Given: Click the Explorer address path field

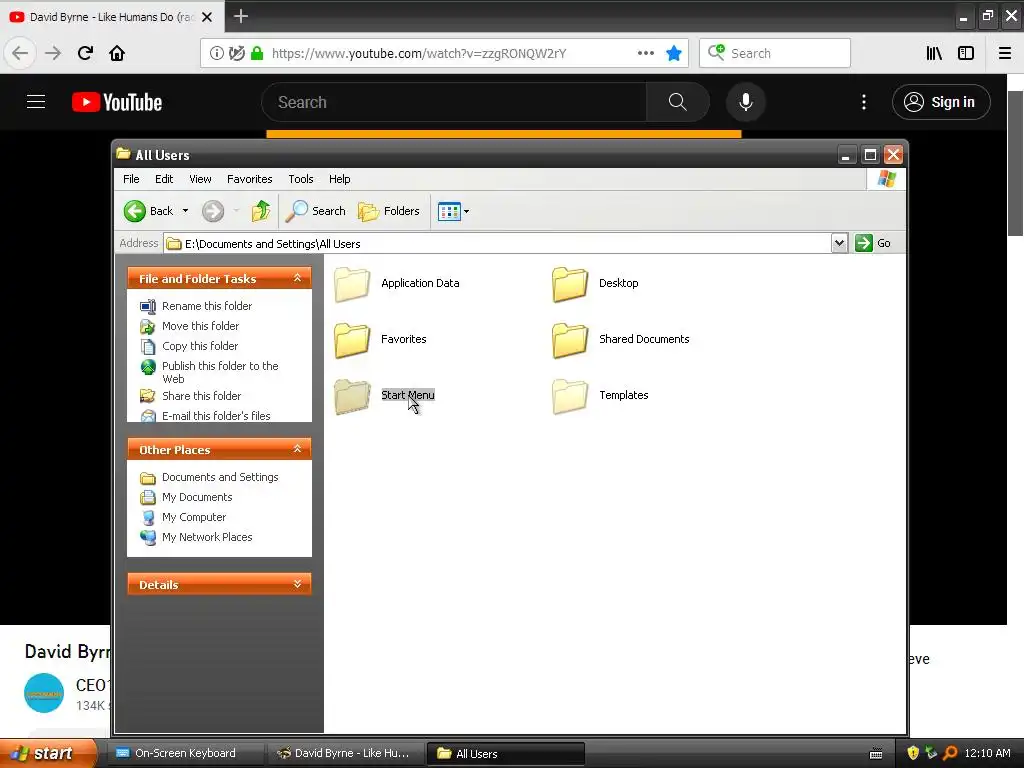Looking at the screenshot, I should point(498,244).
